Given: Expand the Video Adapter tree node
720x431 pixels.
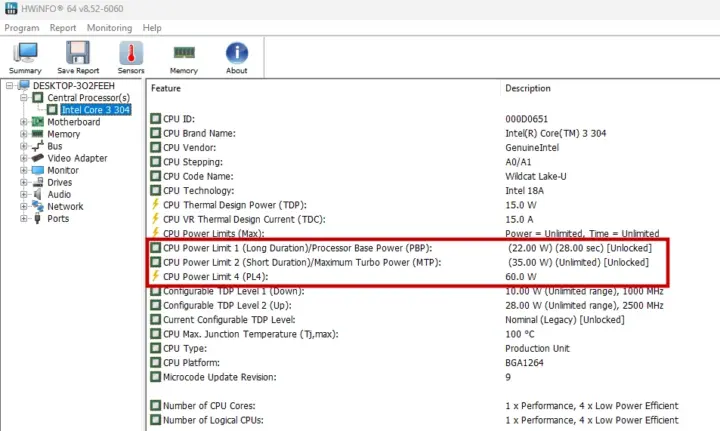Looking at the screenshot, I should (x=23, y=158).
